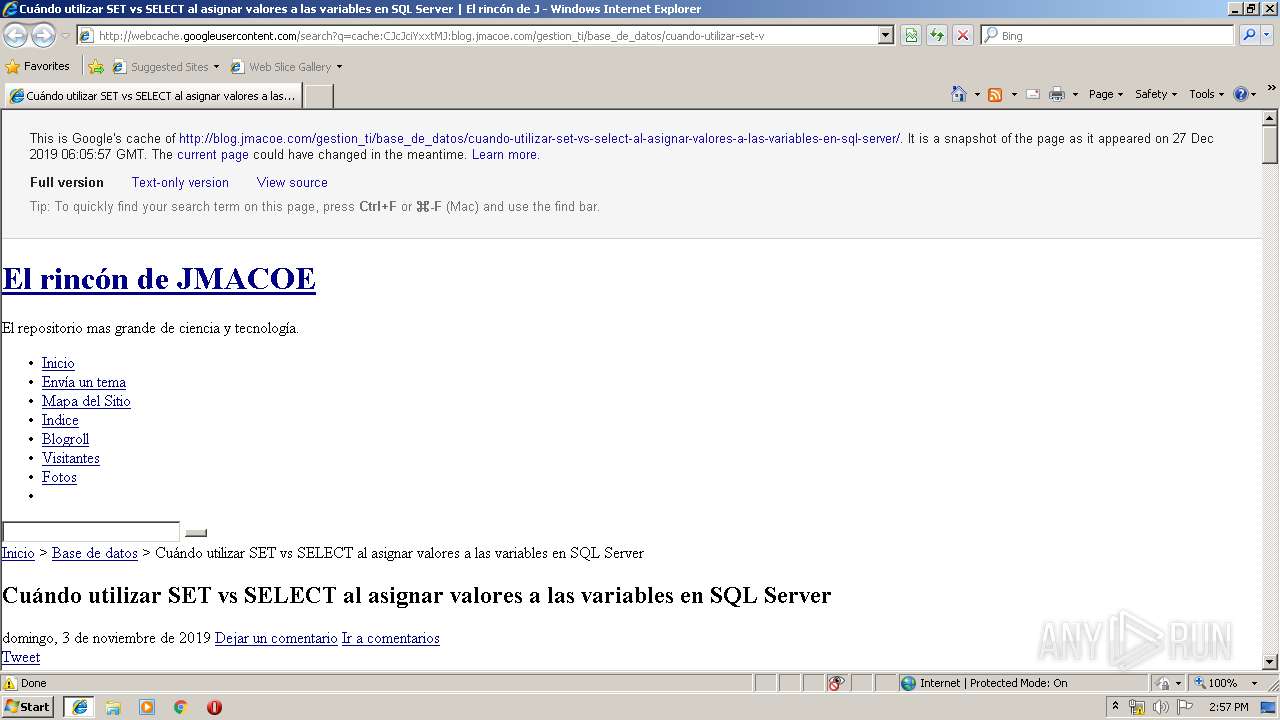This screenshot has width=1280, height=720.
Task: Click the Tweet link
Action: pyautogui.click(x=21, y=657)
